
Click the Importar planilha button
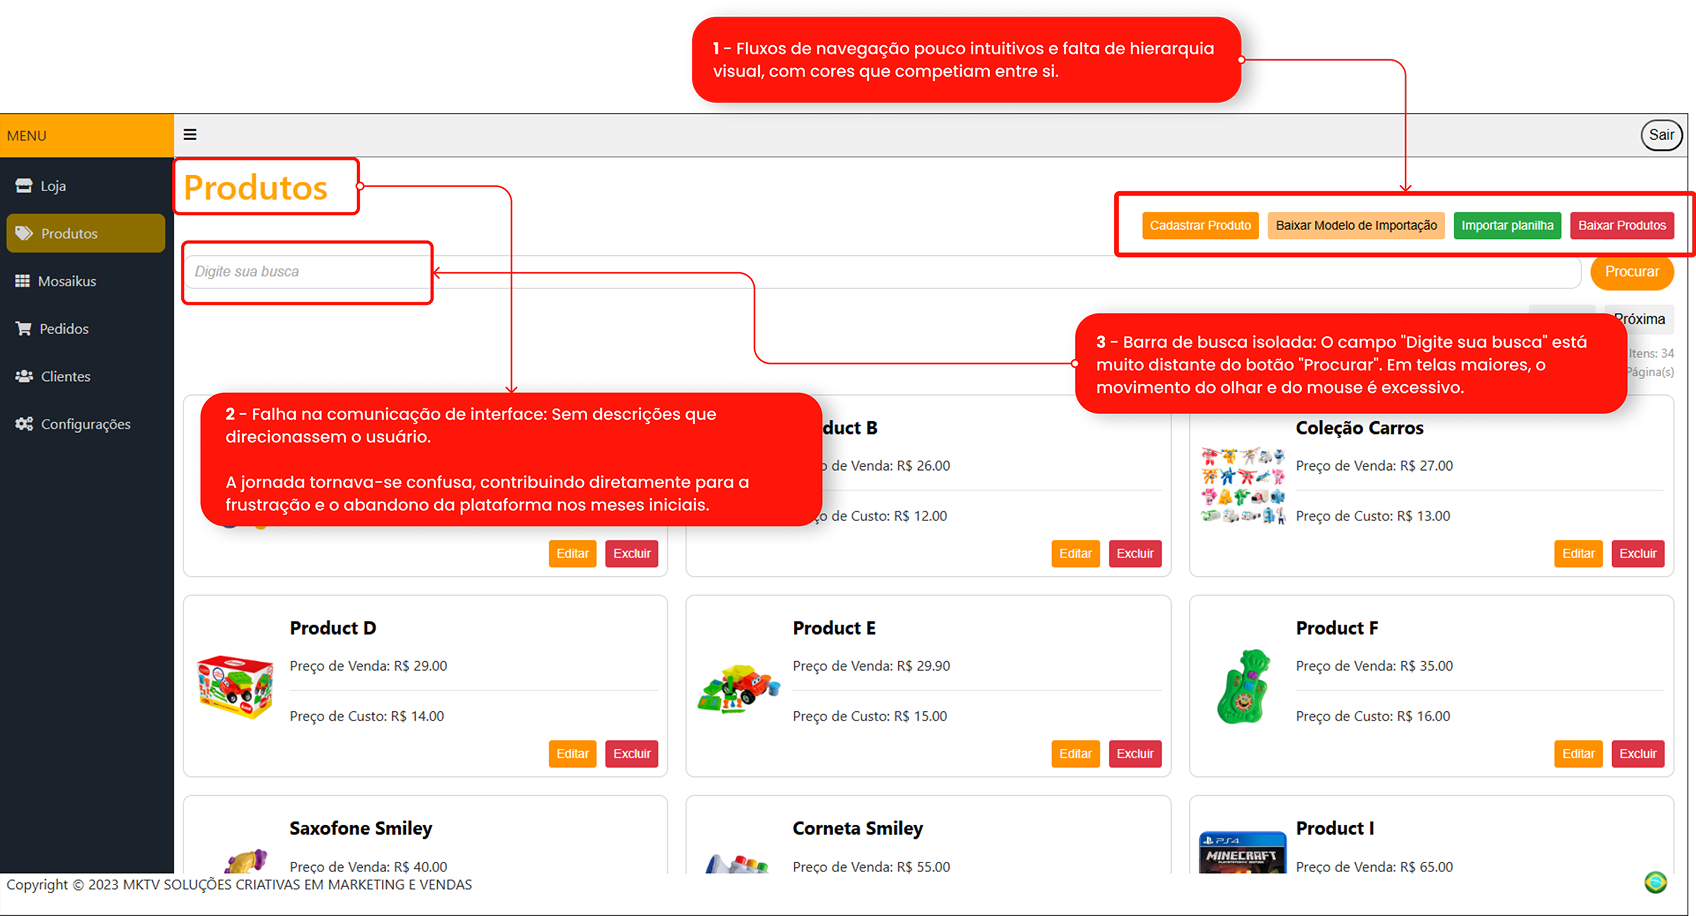pos(1507,225)
